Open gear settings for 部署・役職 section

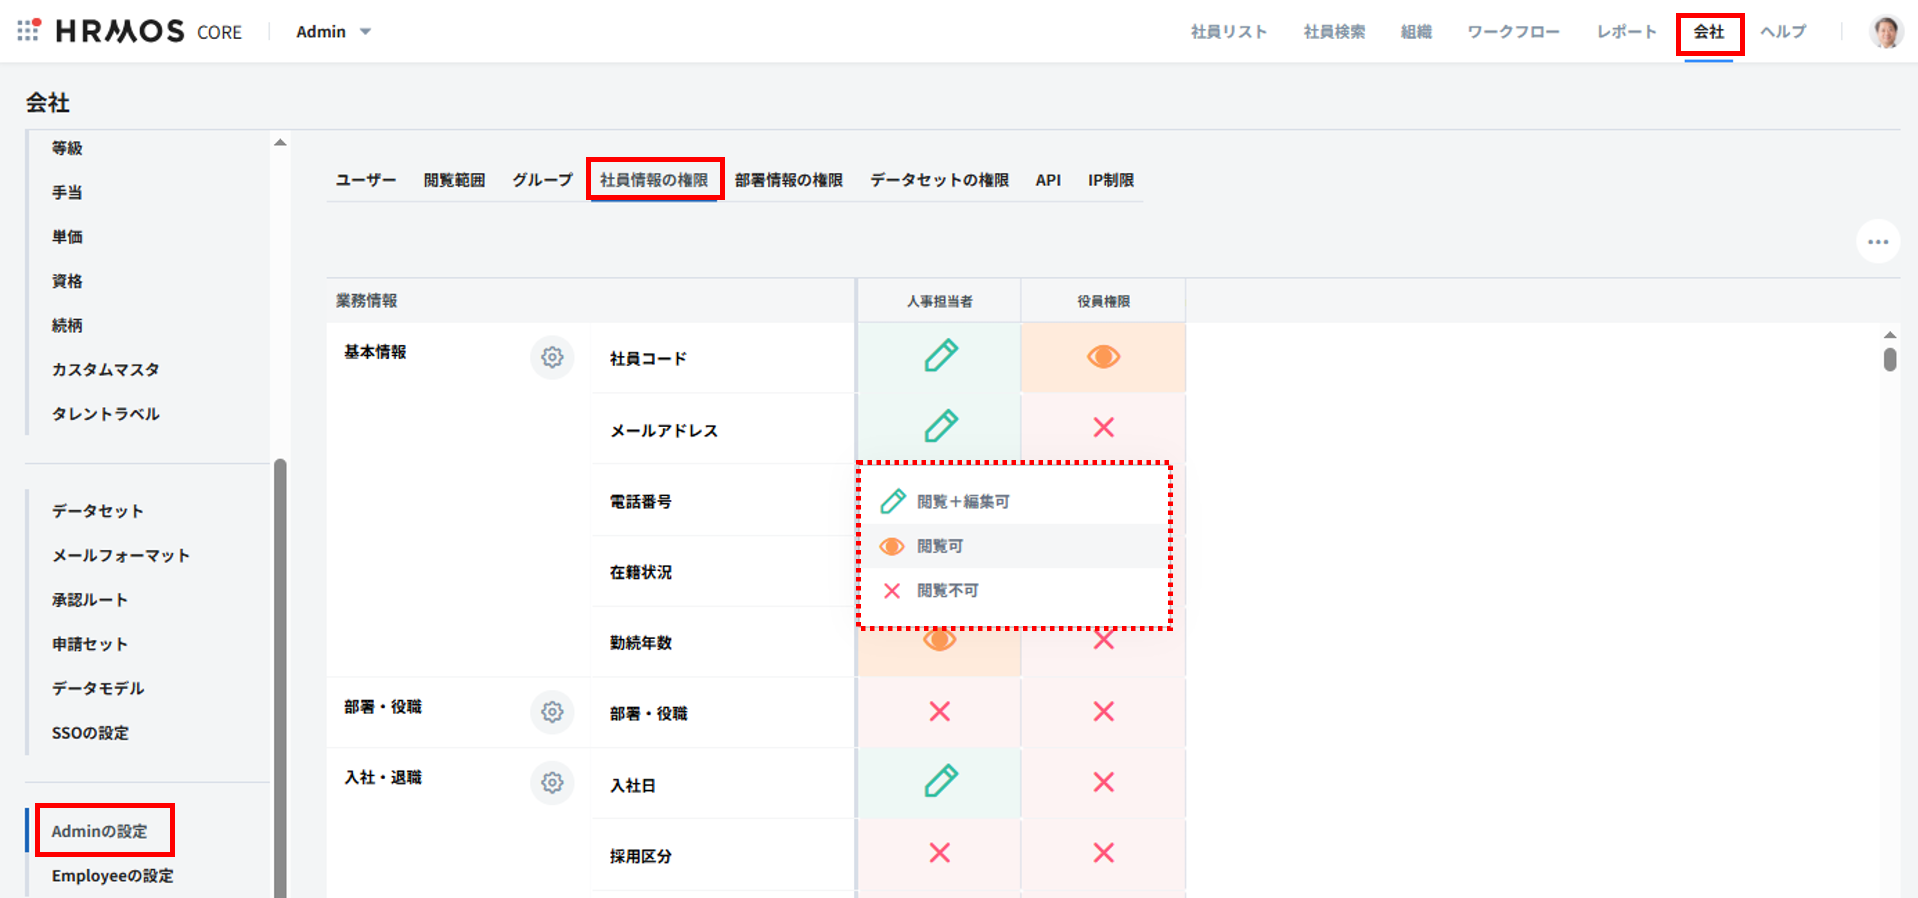552,712
